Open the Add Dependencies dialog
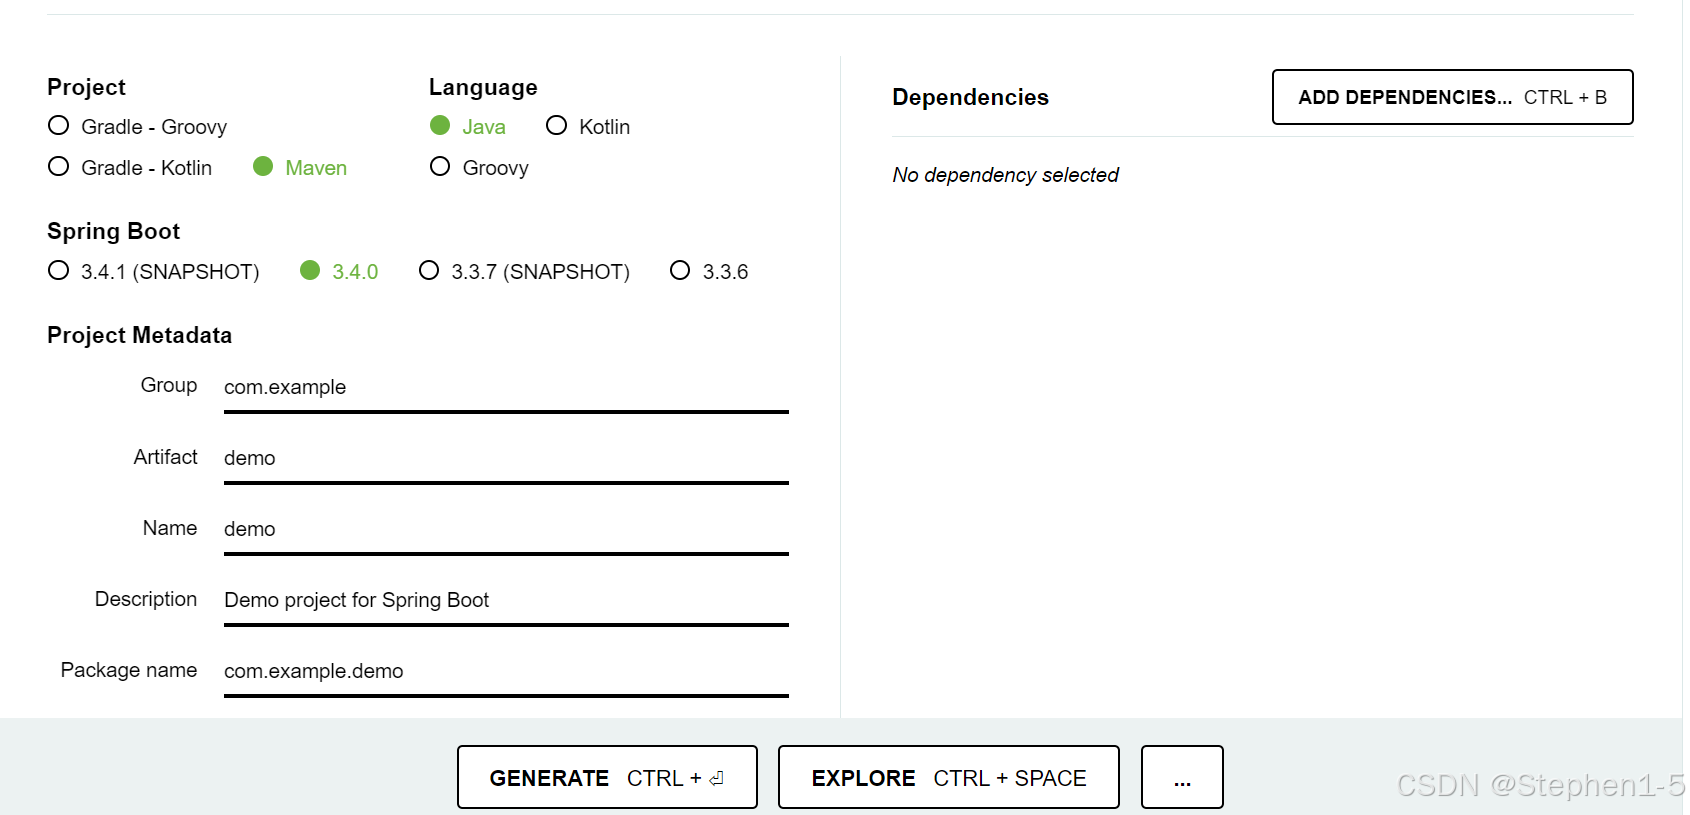This screenshot has width=1690, height=815. click(x=1452, y=97)
